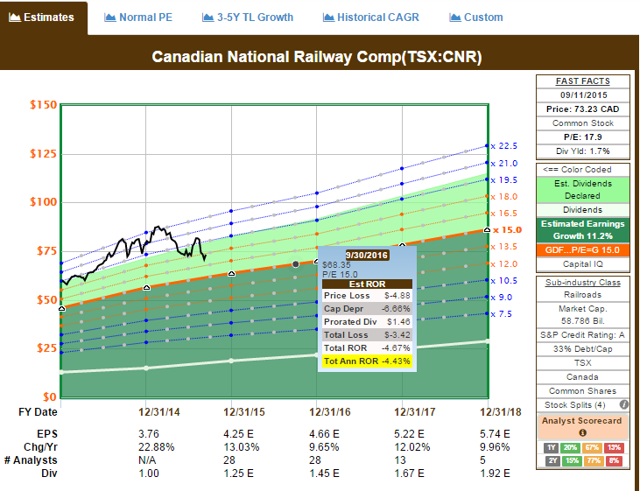Click the 12/31/18 triangle marker at x 15.0
640x491 pixels.
(487, 230)
